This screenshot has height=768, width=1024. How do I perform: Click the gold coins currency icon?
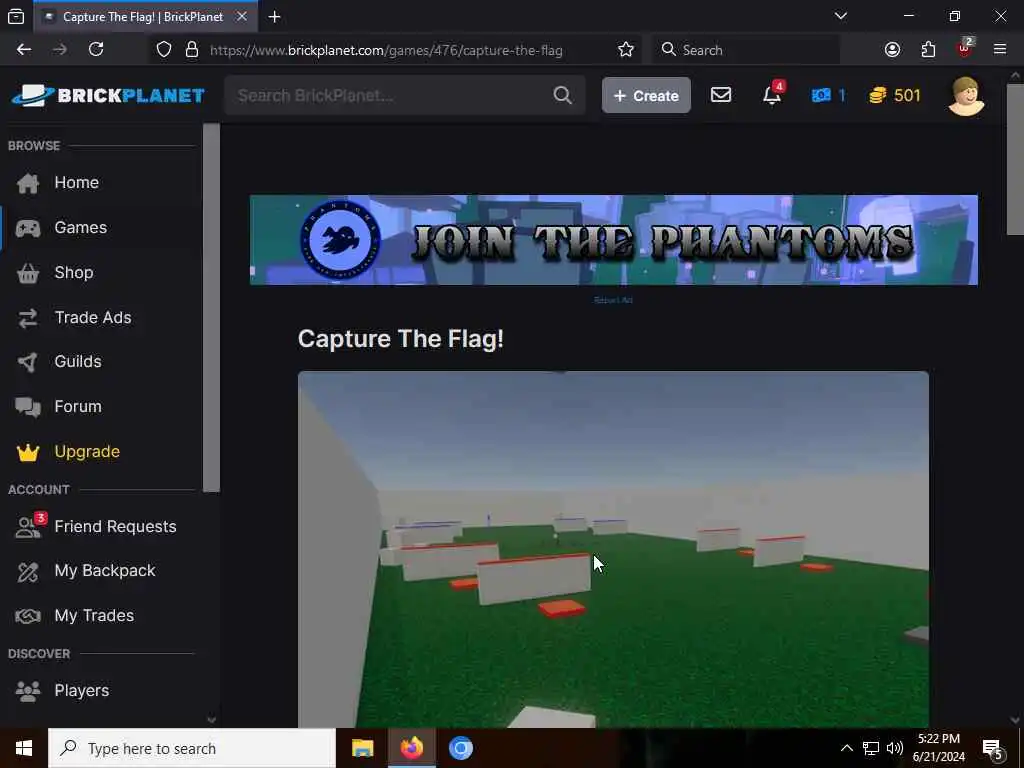tap(878, 95)
